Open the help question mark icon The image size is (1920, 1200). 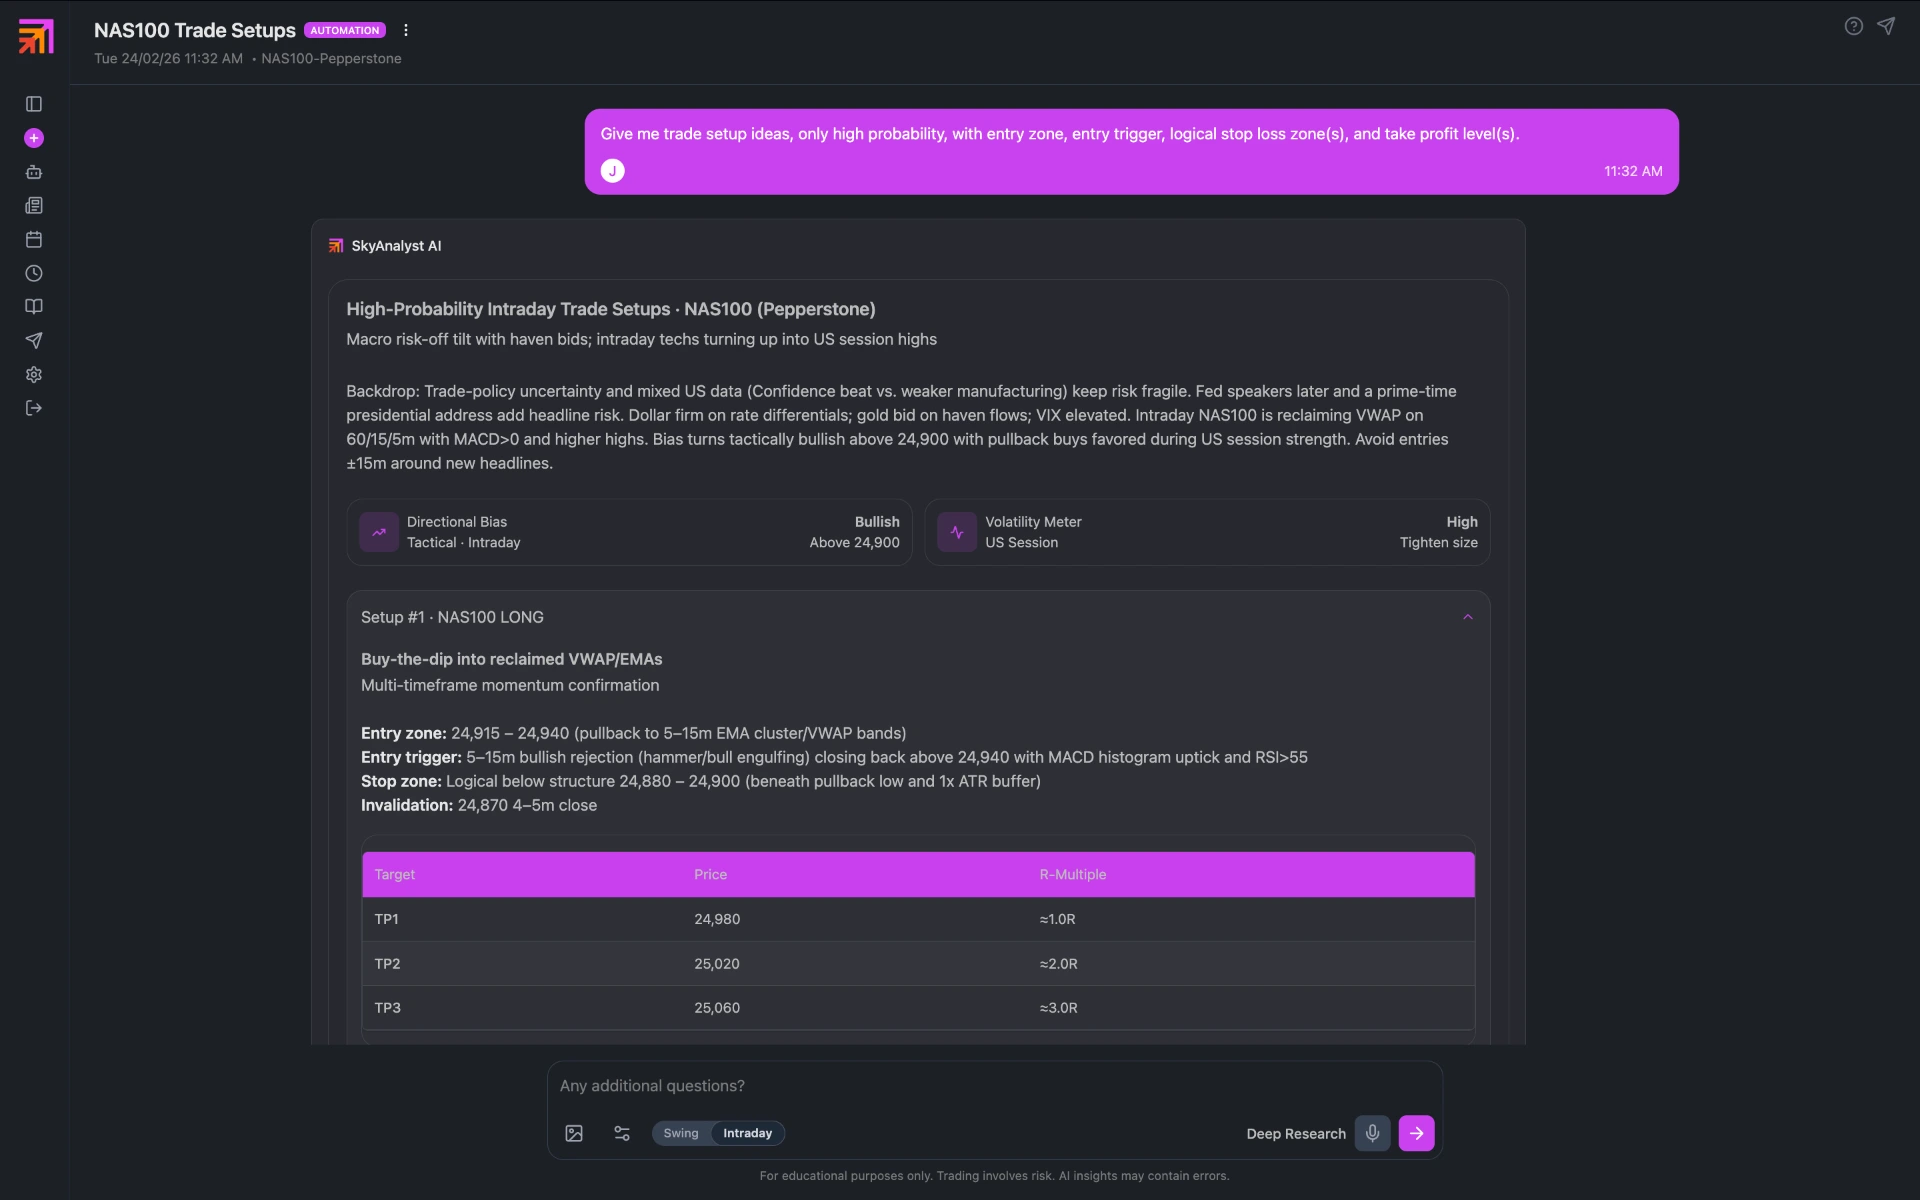1853,26
